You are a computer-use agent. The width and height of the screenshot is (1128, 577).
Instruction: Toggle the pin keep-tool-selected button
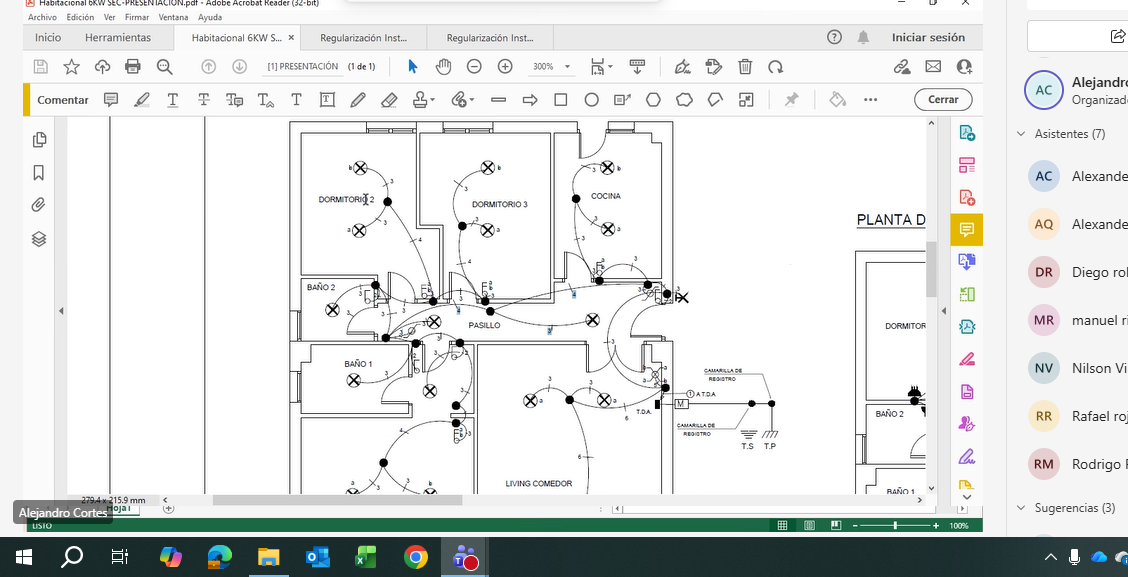(792, 100)
